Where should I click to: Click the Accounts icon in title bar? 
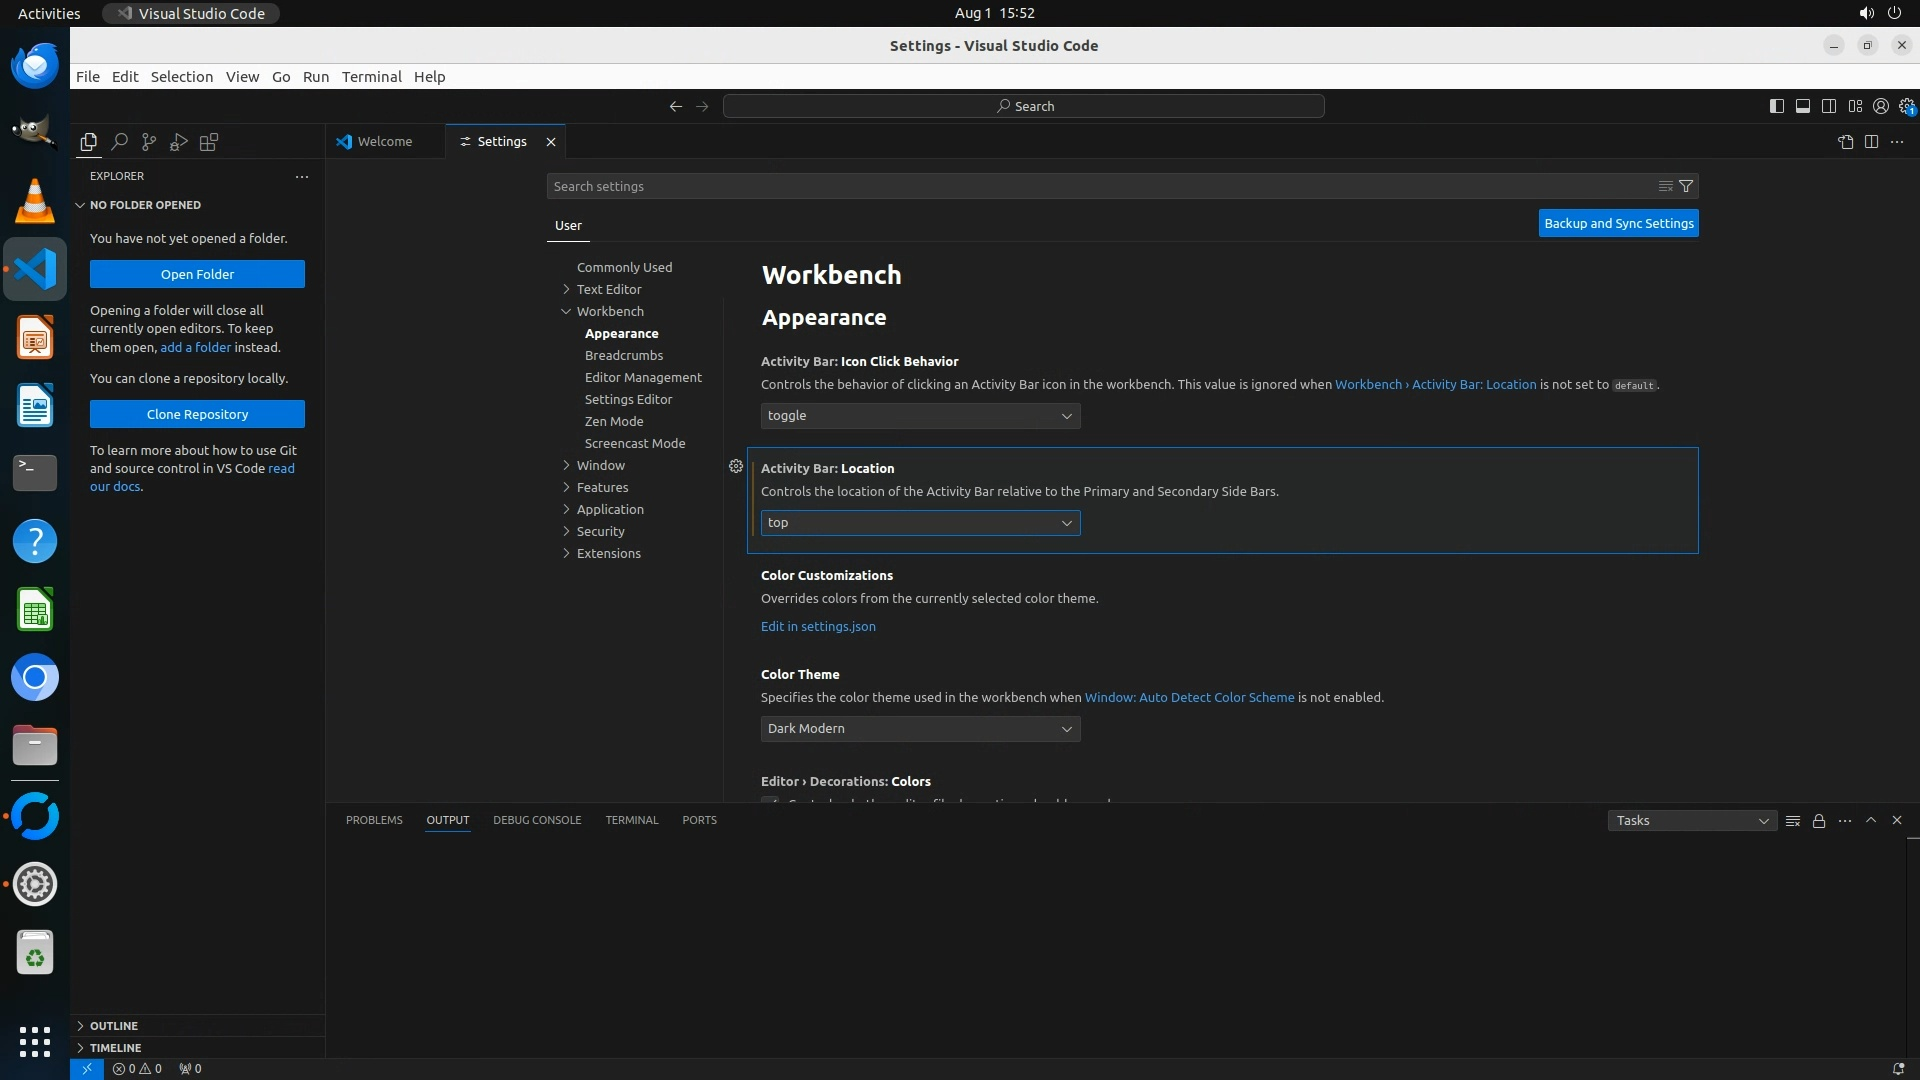coord(1881,106)
